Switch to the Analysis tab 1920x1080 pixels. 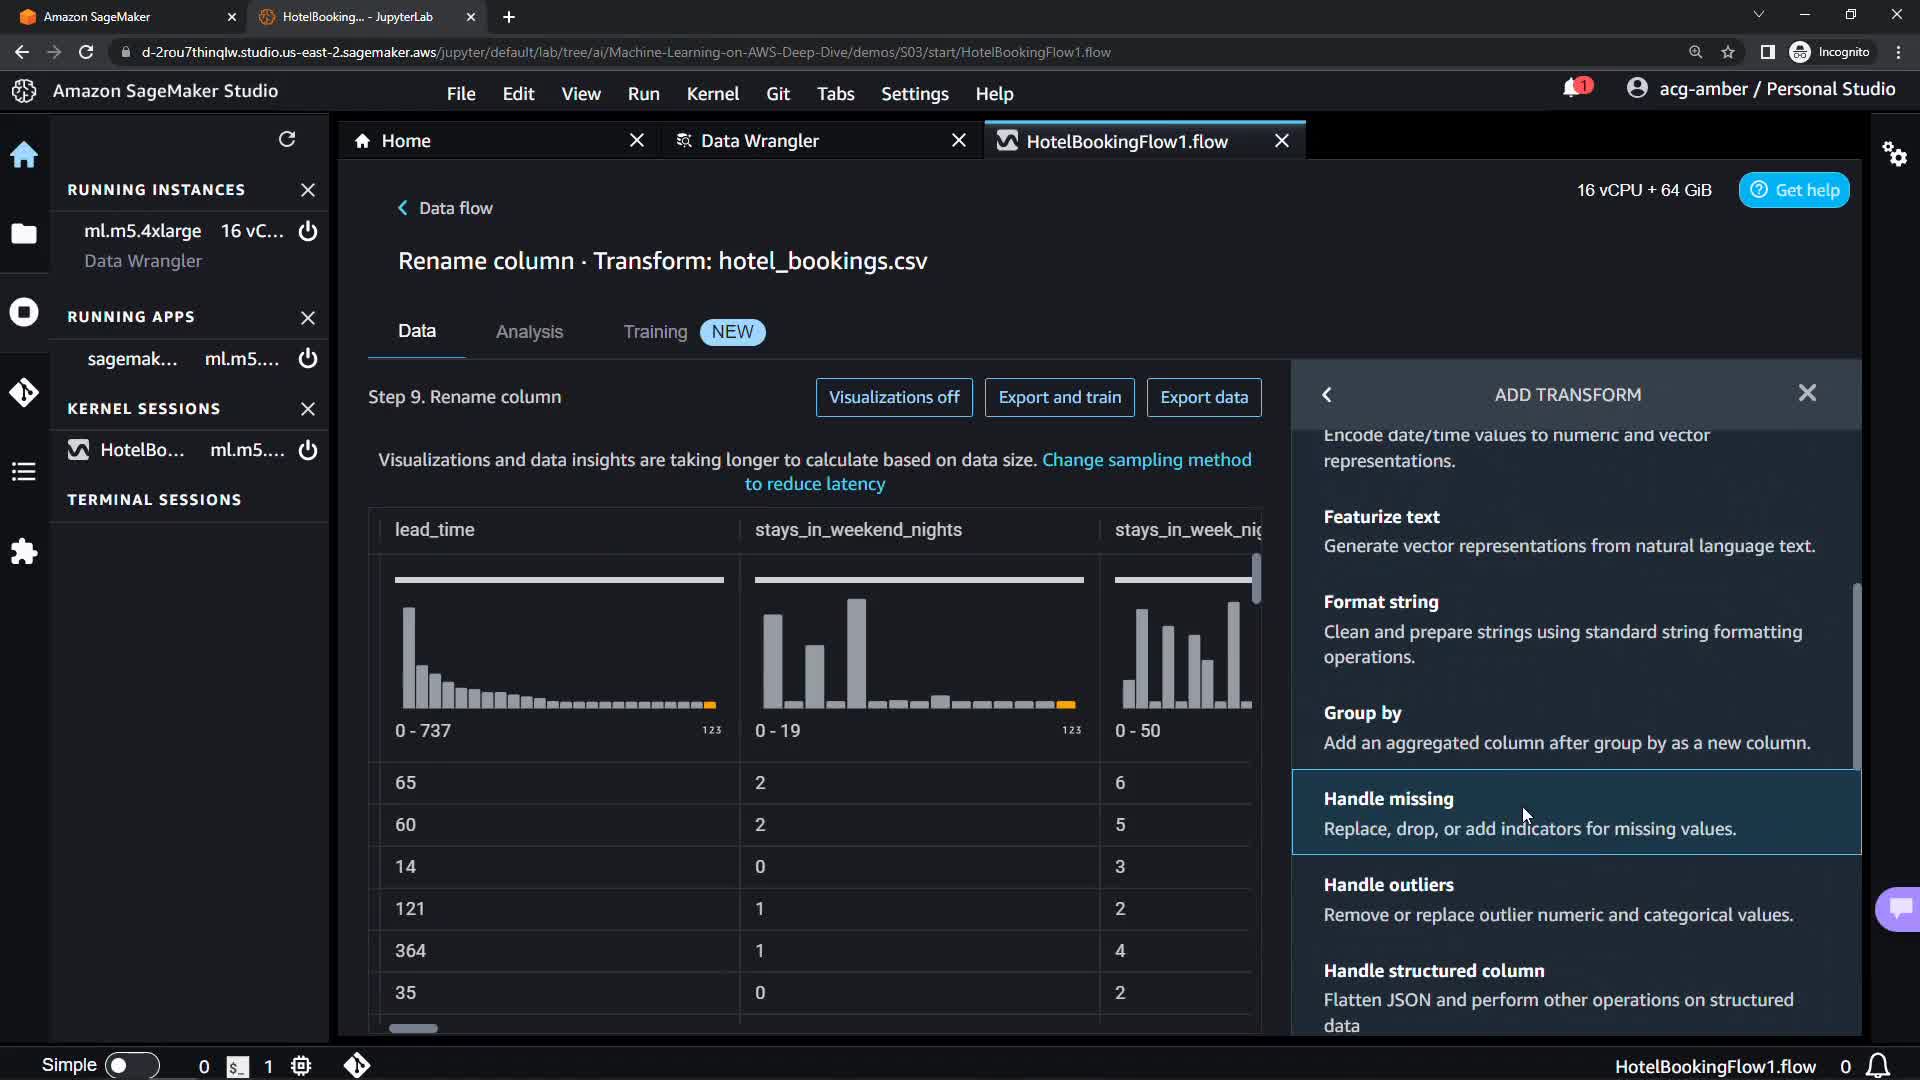[529, 332]
